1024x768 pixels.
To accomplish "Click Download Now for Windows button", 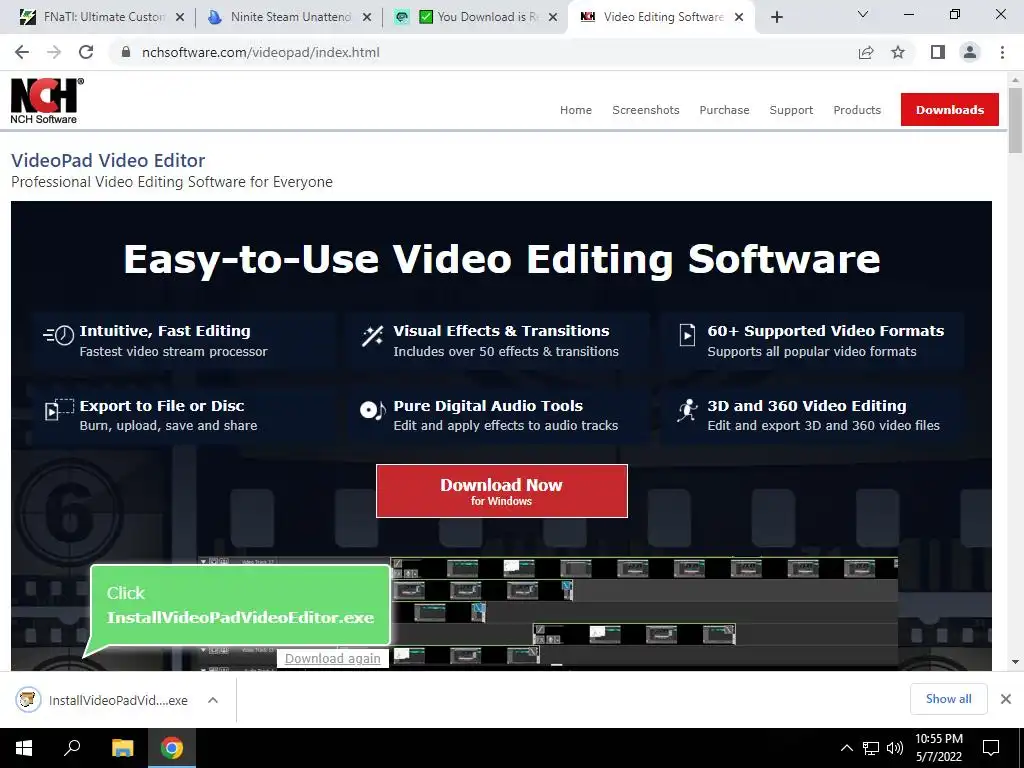I will [x=502, y=491].
